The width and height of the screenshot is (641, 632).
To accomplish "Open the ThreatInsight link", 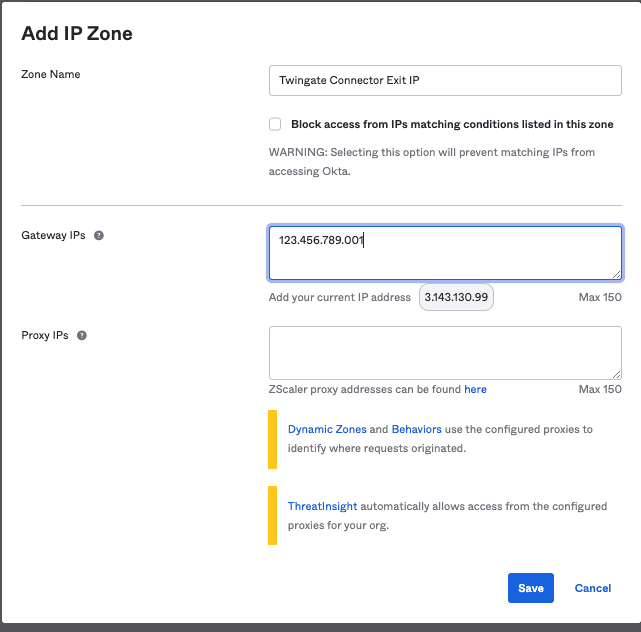I will point(322,507).
